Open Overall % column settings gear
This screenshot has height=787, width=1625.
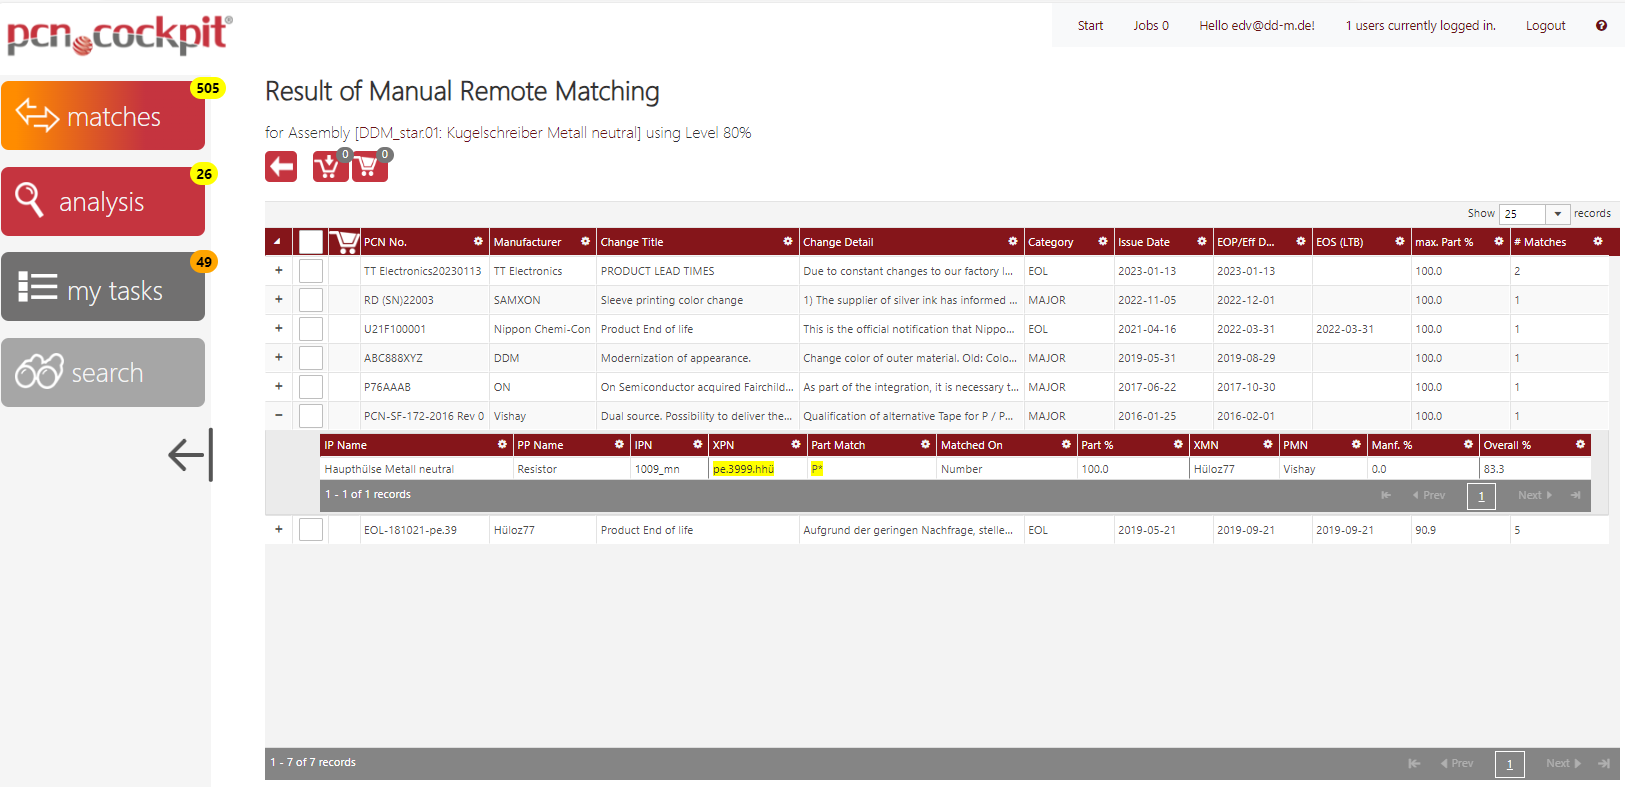[1580, 444]
